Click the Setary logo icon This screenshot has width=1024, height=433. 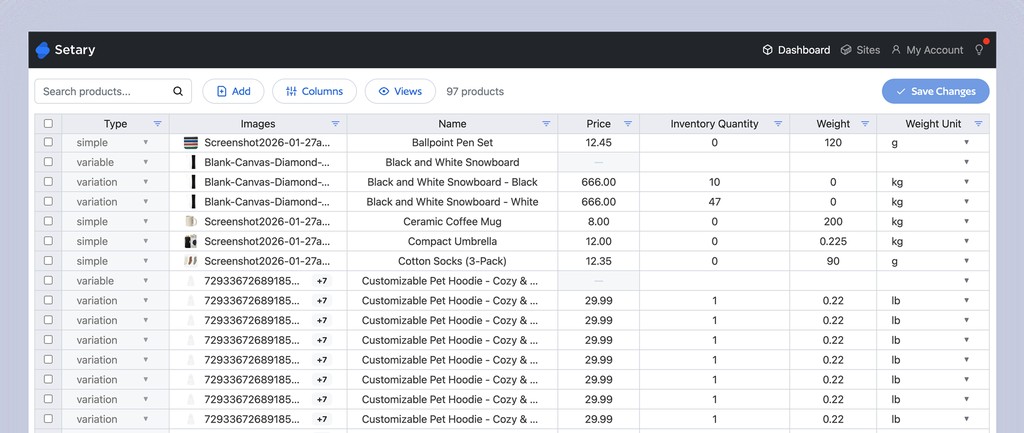click(42, 50)
